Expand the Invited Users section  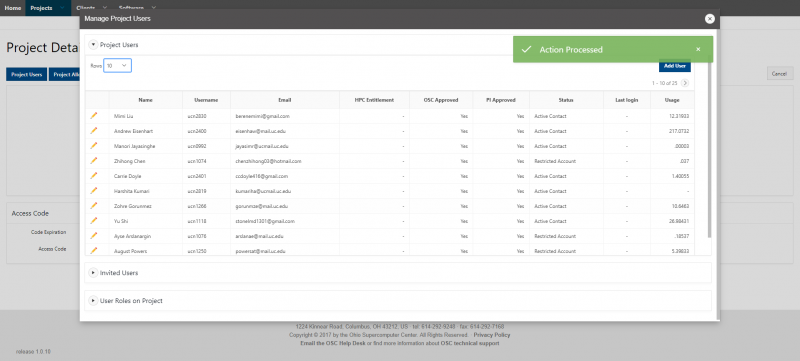click(93, 273)
